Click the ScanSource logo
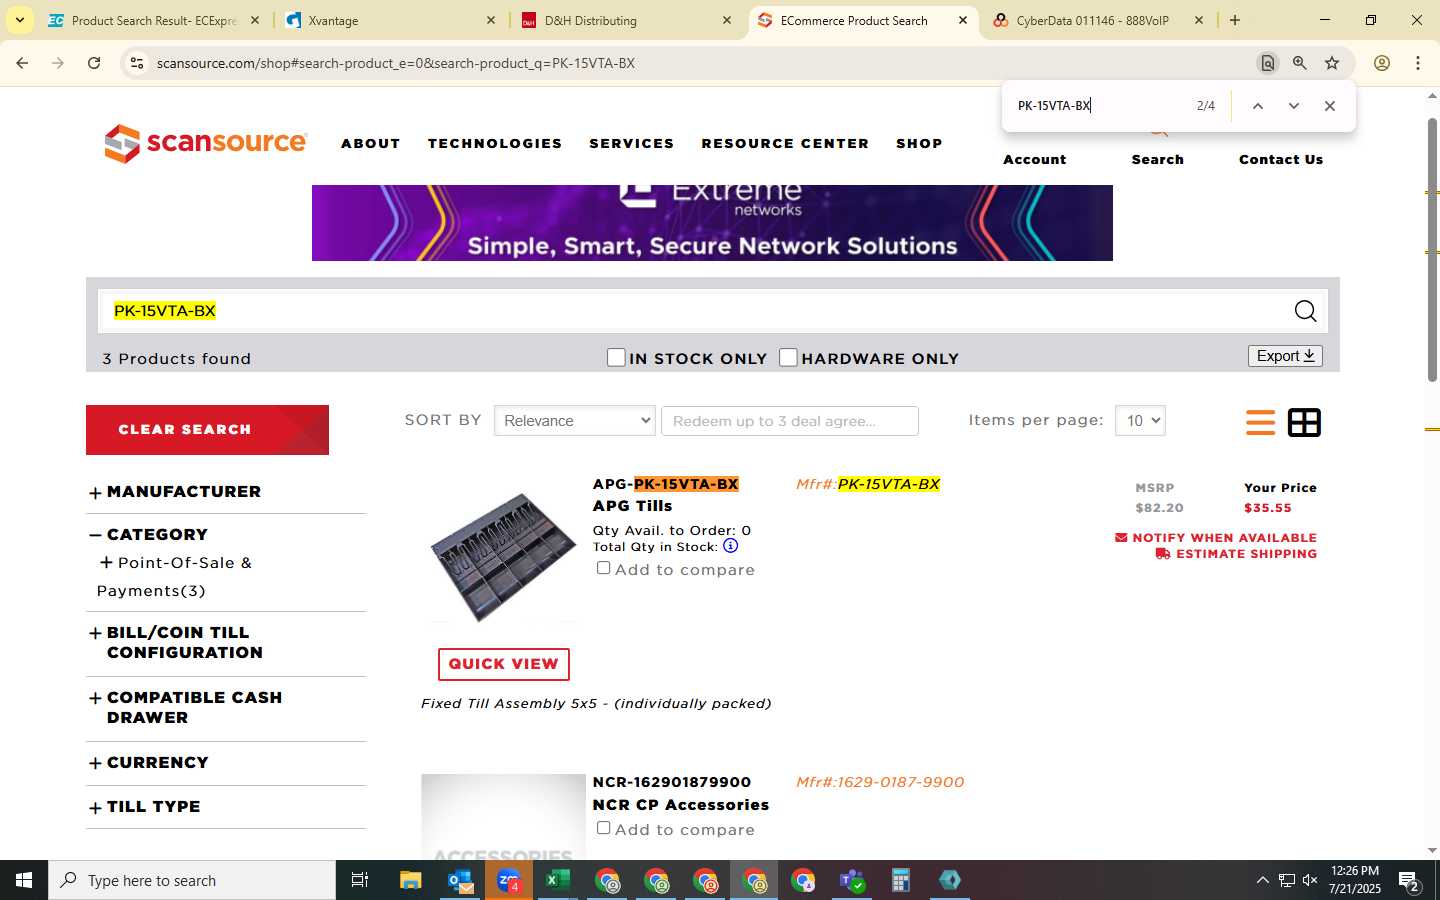 [x=206, y=143]
